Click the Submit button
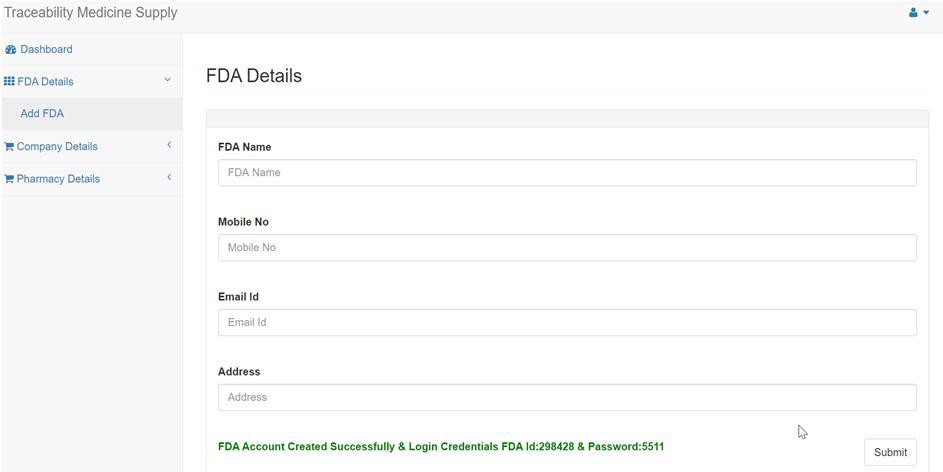 890,452
